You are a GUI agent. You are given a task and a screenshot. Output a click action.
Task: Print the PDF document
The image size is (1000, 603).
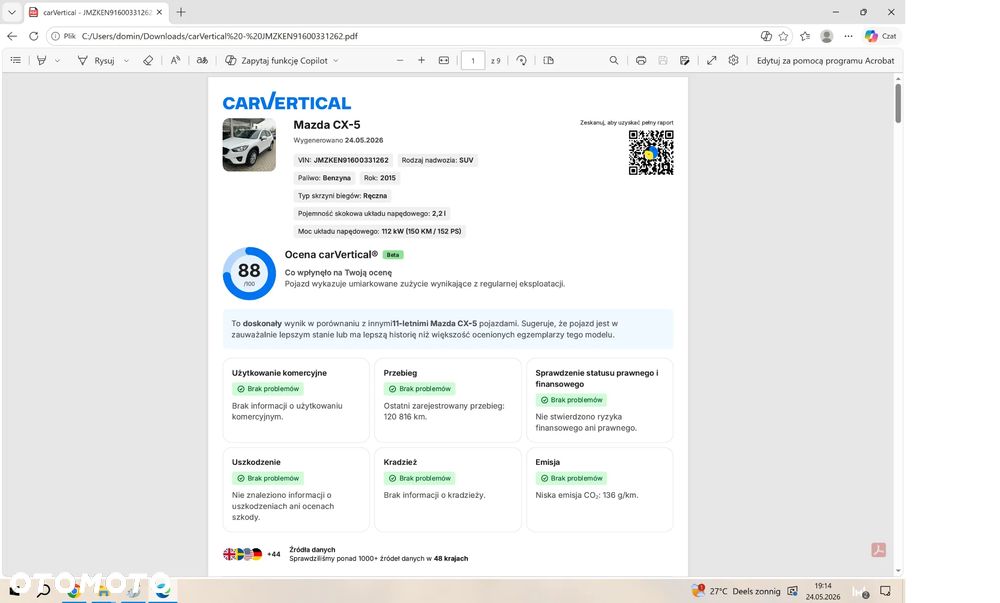click(641, 61)
